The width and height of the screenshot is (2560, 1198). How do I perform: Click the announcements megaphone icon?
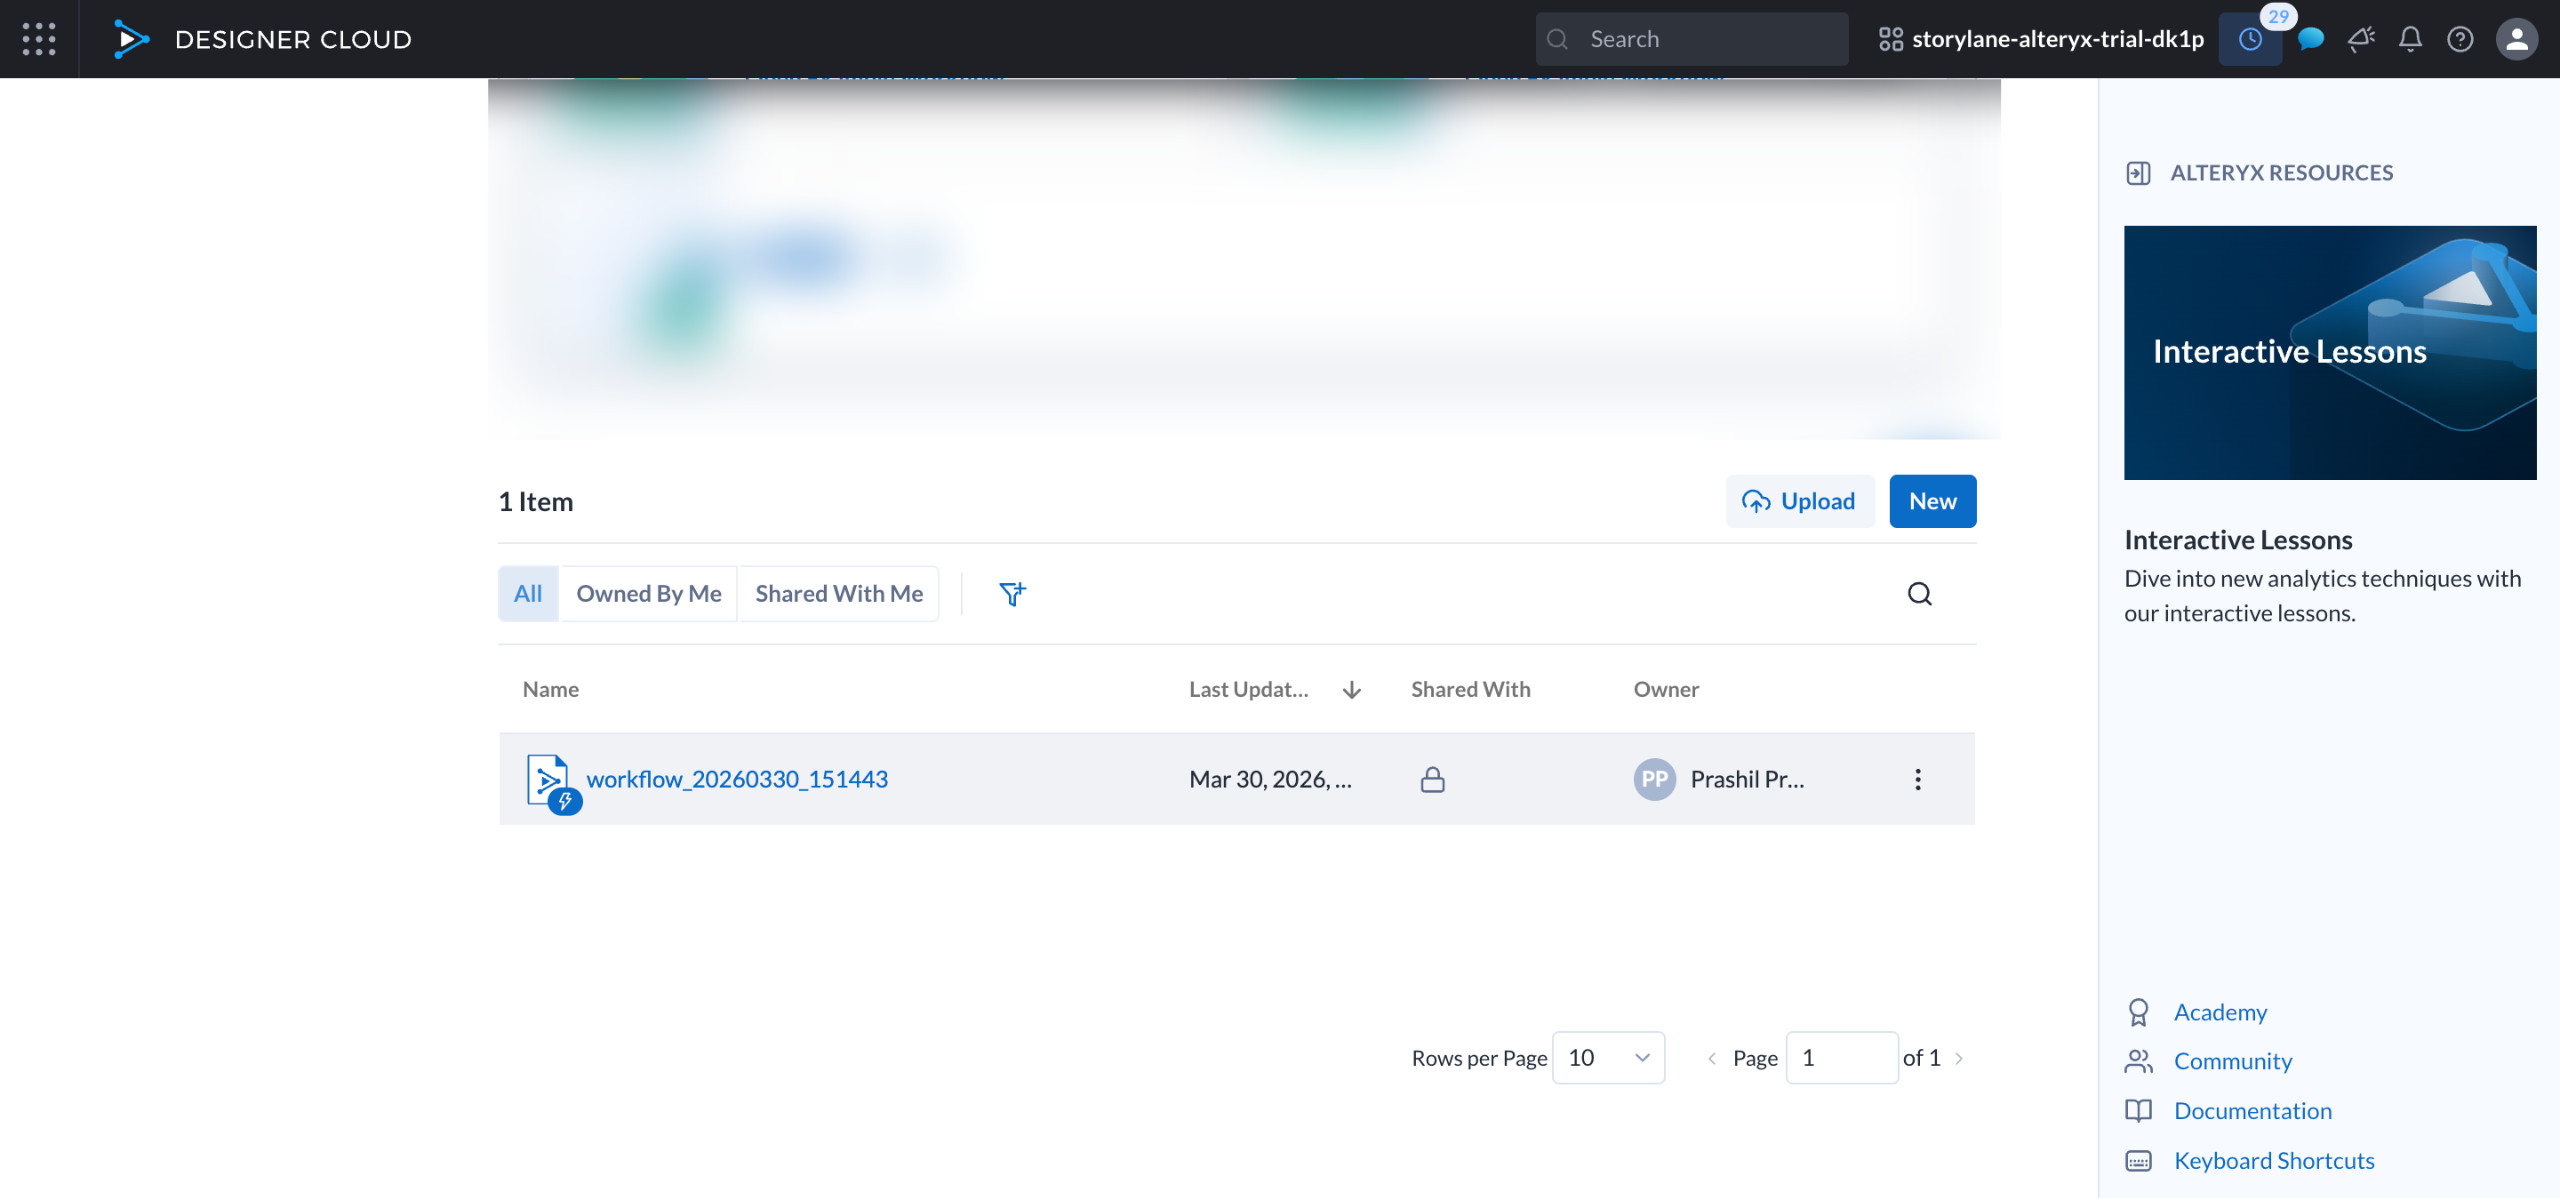(2361, 39)
